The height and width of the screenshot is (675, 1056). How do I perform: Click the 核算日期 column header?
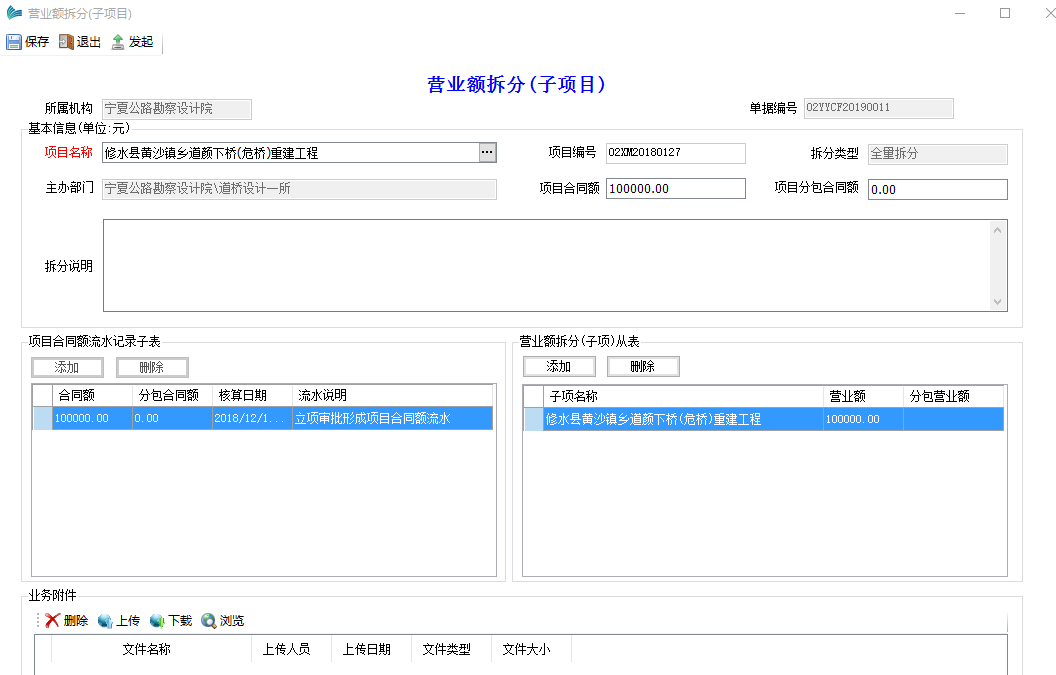click(x=253, y=395)
